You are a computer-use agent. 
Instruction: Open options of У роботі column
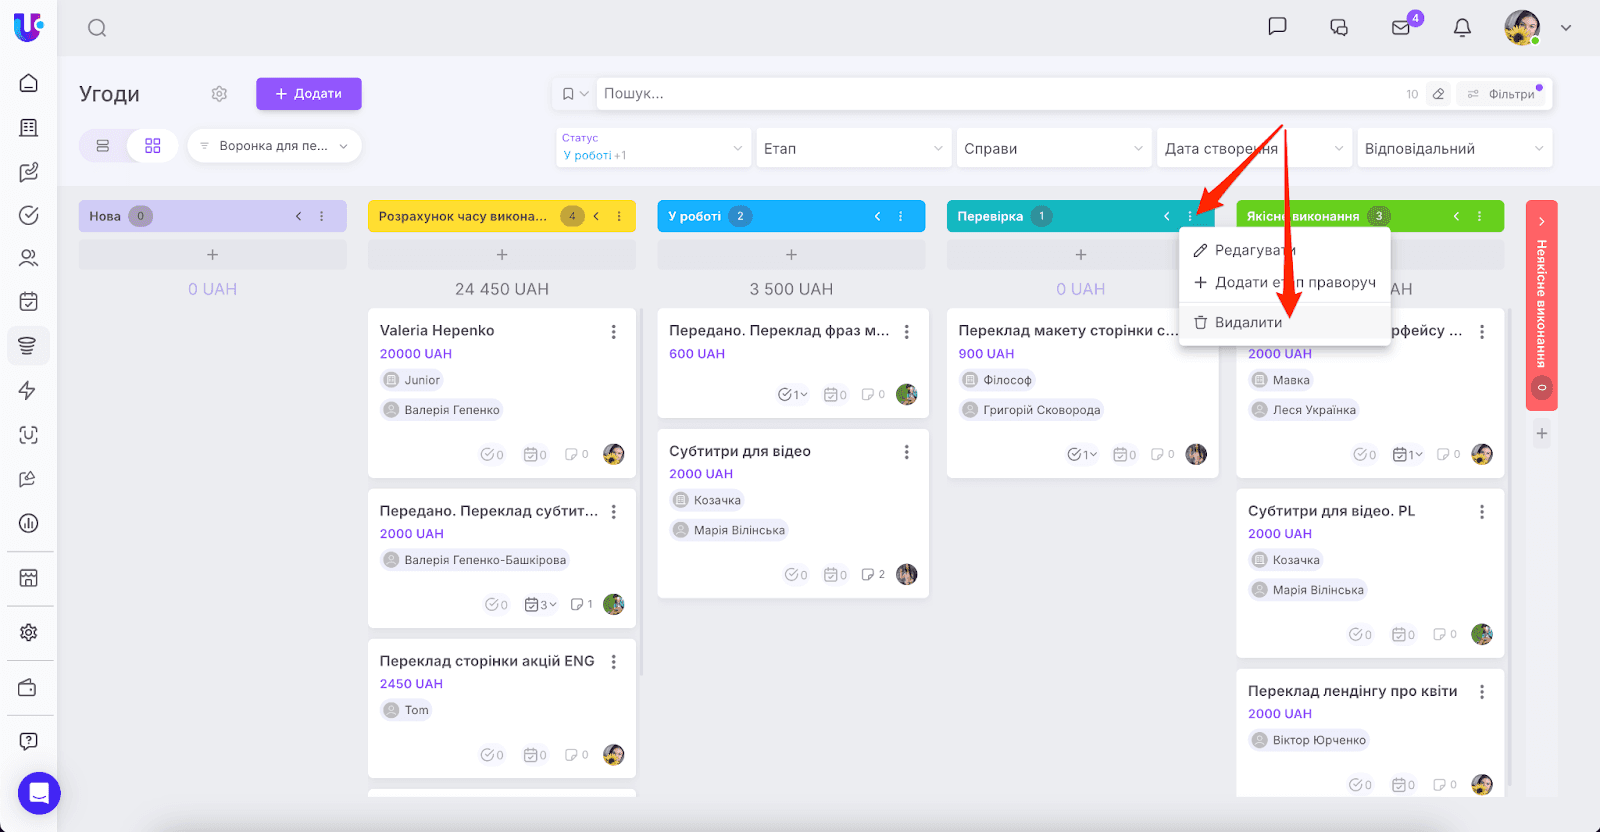tap(901, 216)
